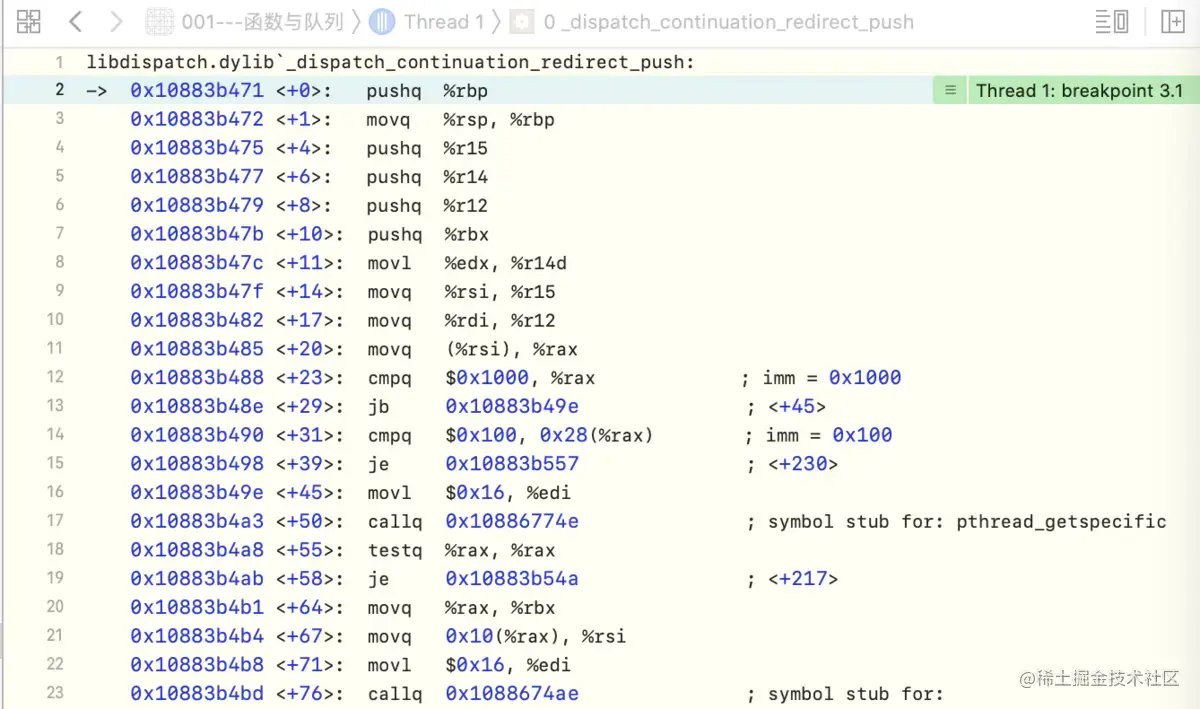Select address 0x10883b471
The height and width of the screenshot is (709, 1200).
click(x=197, y=90)
